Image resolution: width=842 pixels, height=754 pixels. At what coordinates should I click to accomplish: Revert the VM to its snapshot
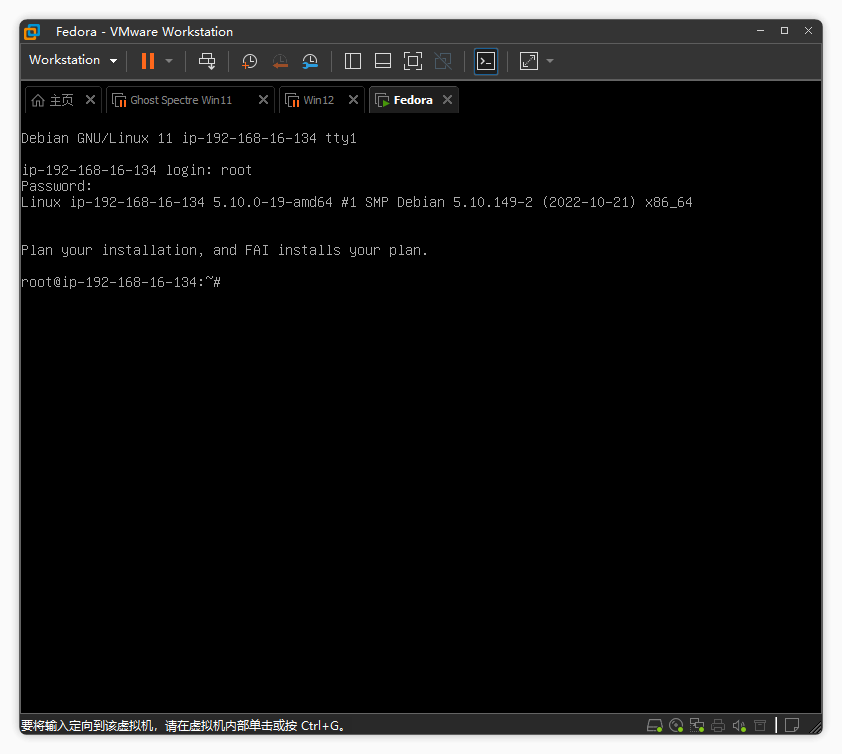[280, 61]
